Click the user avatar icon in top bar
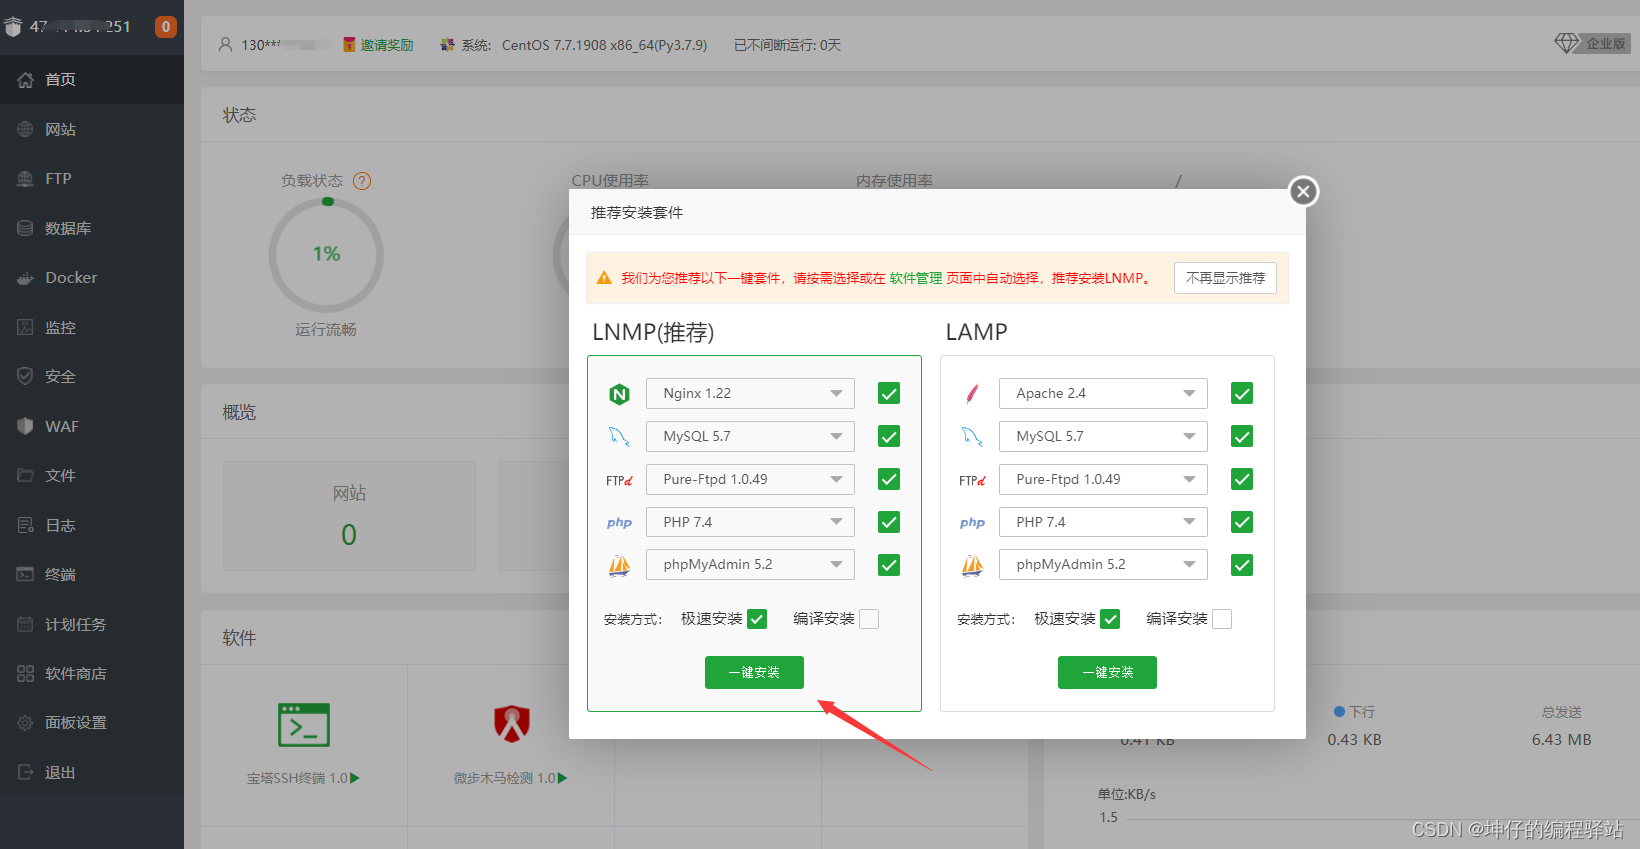This screenshot has width=1640, height=849. 225,45
